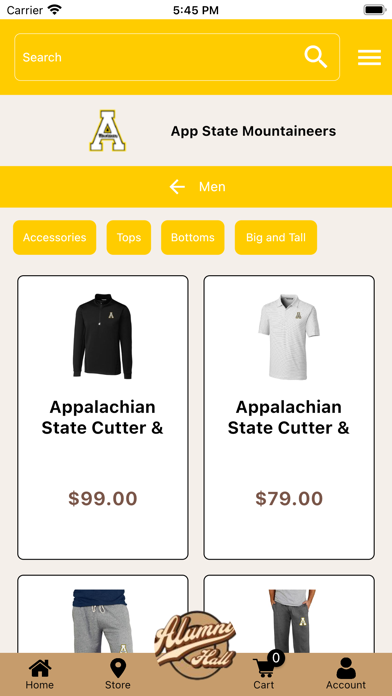This screenshot has width=392, height=696.
Task: Open the white polo shirt thumbnail
Action: (289, 336)
